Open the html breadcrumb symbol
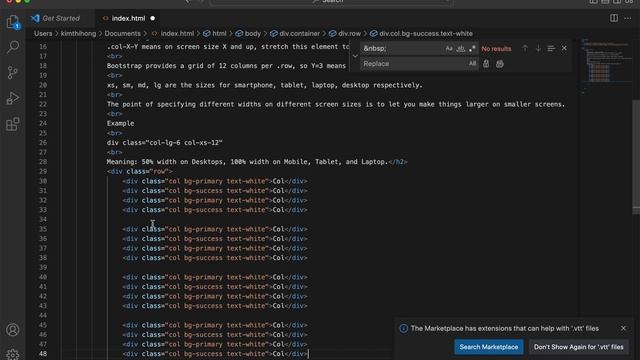 215,33
